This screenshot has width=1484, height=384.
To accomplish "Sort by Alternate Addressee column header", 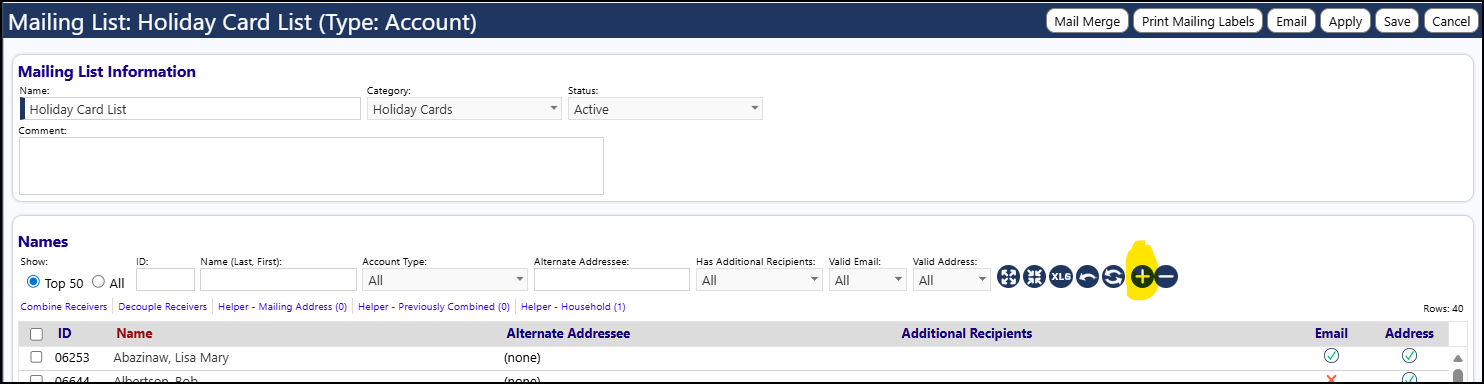I will [568, 334].
